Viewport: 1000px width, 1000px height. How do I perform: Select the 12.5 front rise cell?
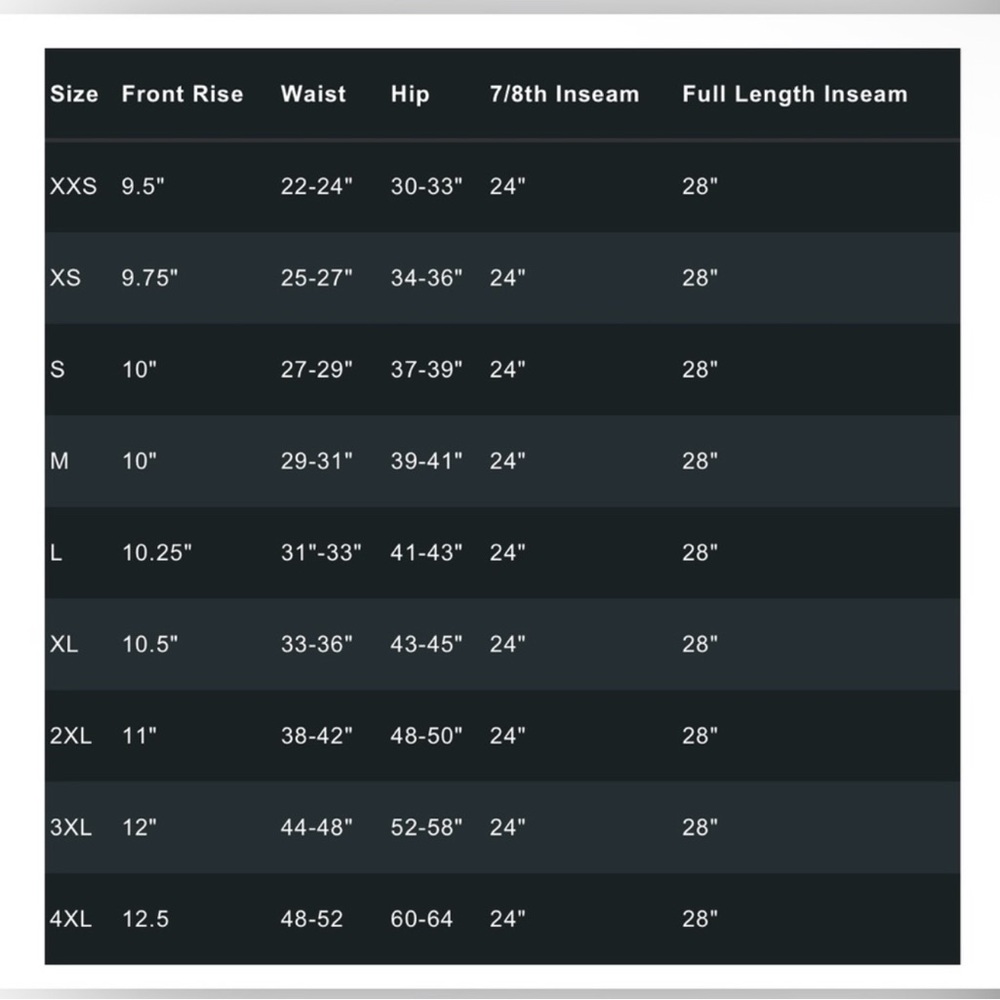point(145,919)
